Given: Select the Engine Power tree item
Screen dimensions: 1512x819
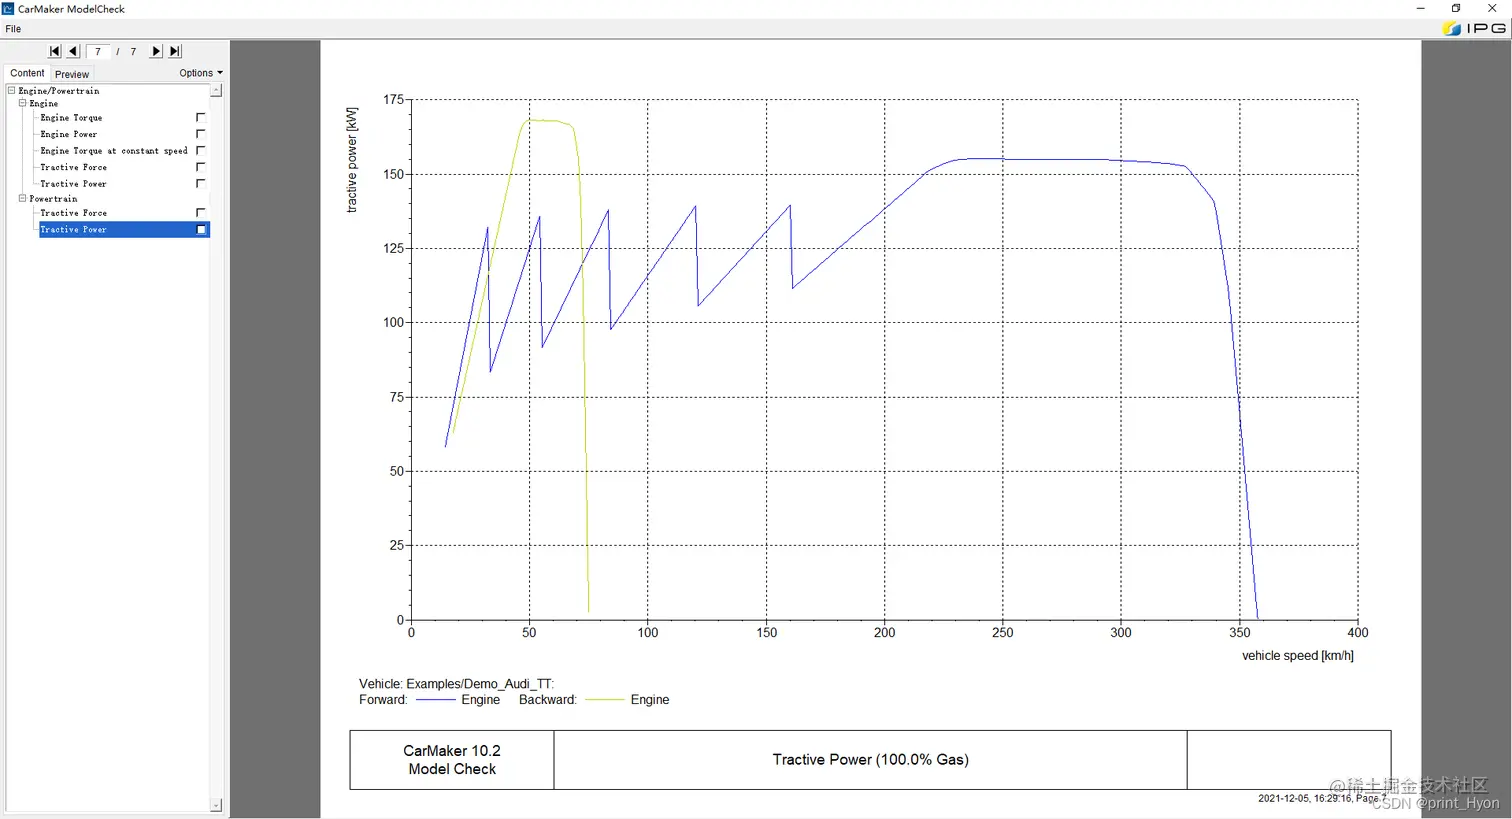Looking at the screenshot, I should pyautogui.click(x=69, y=134).
